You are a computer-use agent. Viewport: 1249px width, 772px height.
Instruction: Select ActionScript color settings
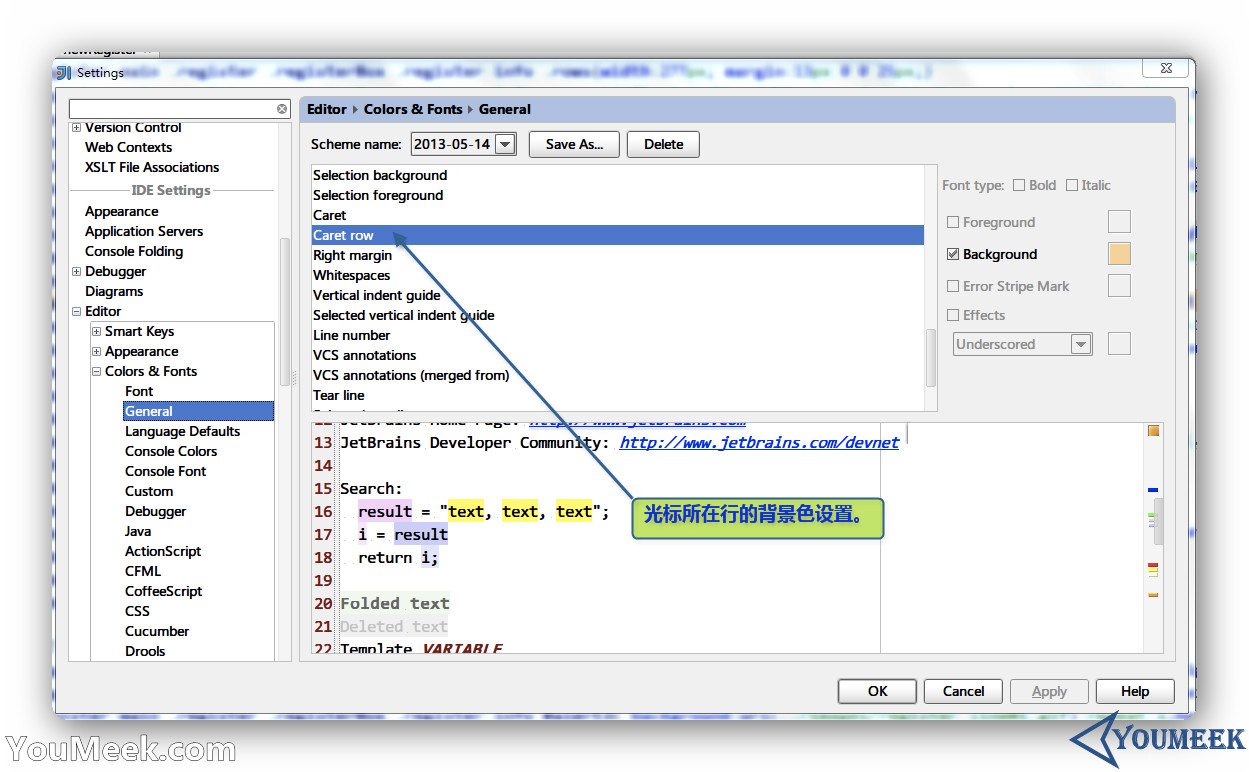pyautogui.click(x=163, y=551)
